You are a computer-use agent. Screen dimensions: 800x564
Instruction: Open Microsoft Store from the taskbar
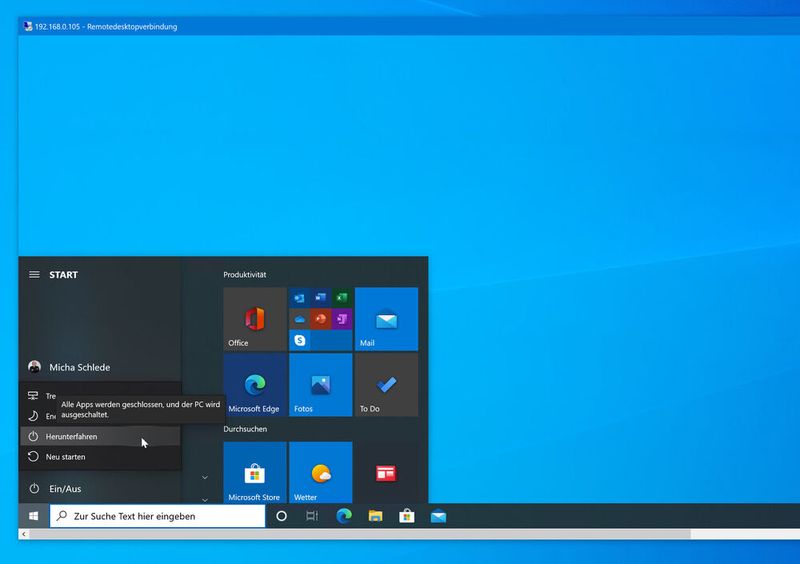coord(407,516)
